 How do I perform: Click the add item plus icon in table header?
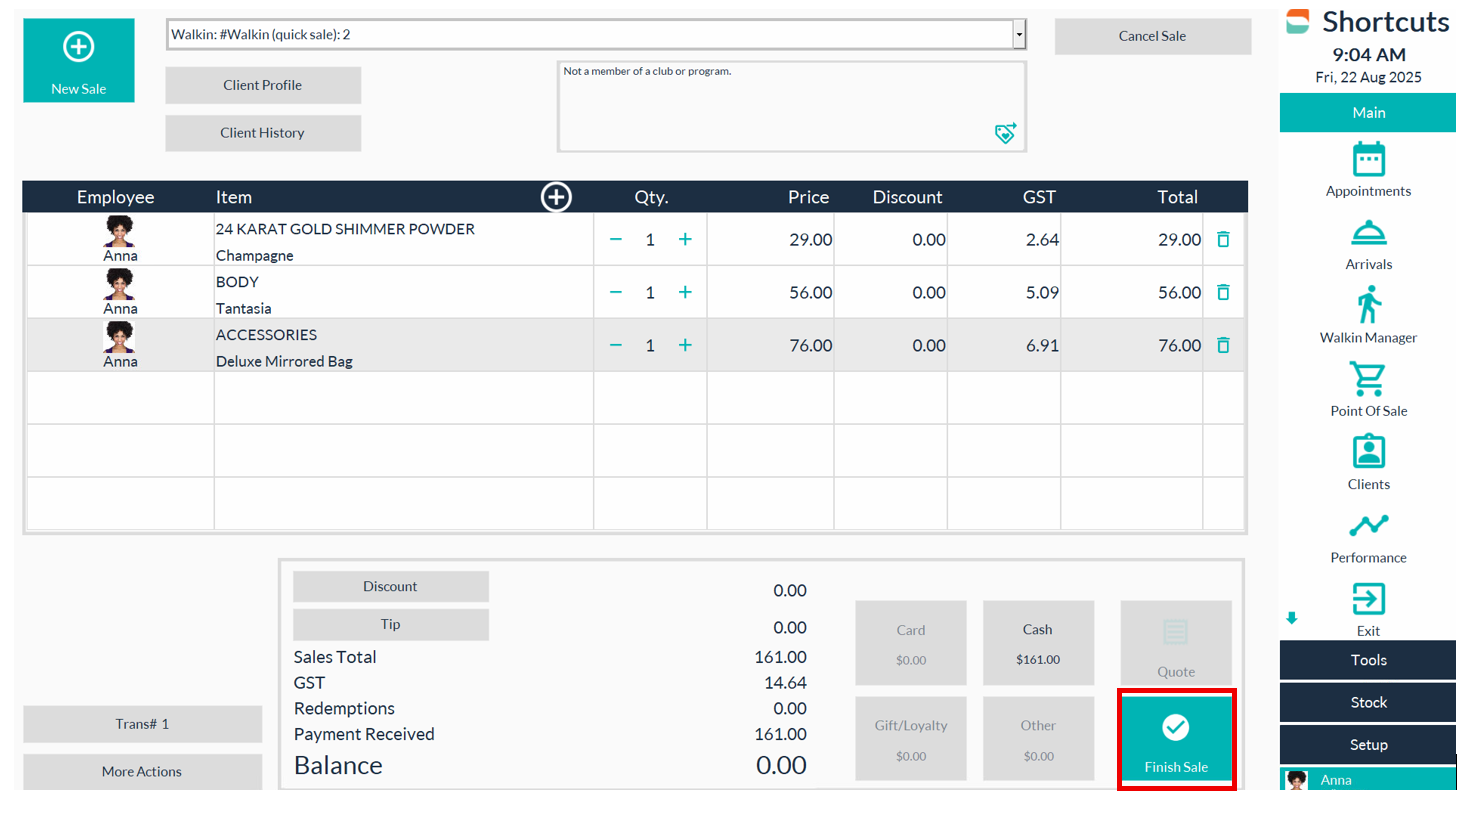coord(556,197)
